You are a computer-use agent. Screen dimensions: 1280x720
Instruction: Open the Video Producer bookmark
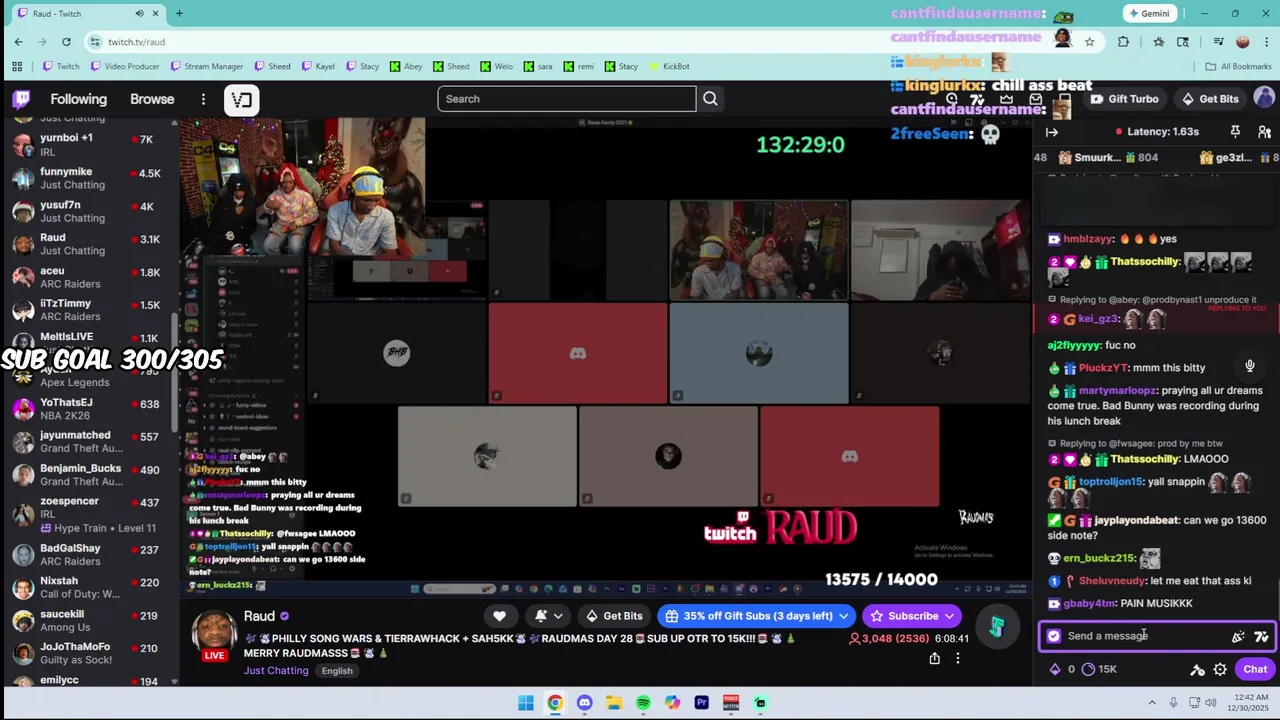pyautogui.click(x=123, y=66)
